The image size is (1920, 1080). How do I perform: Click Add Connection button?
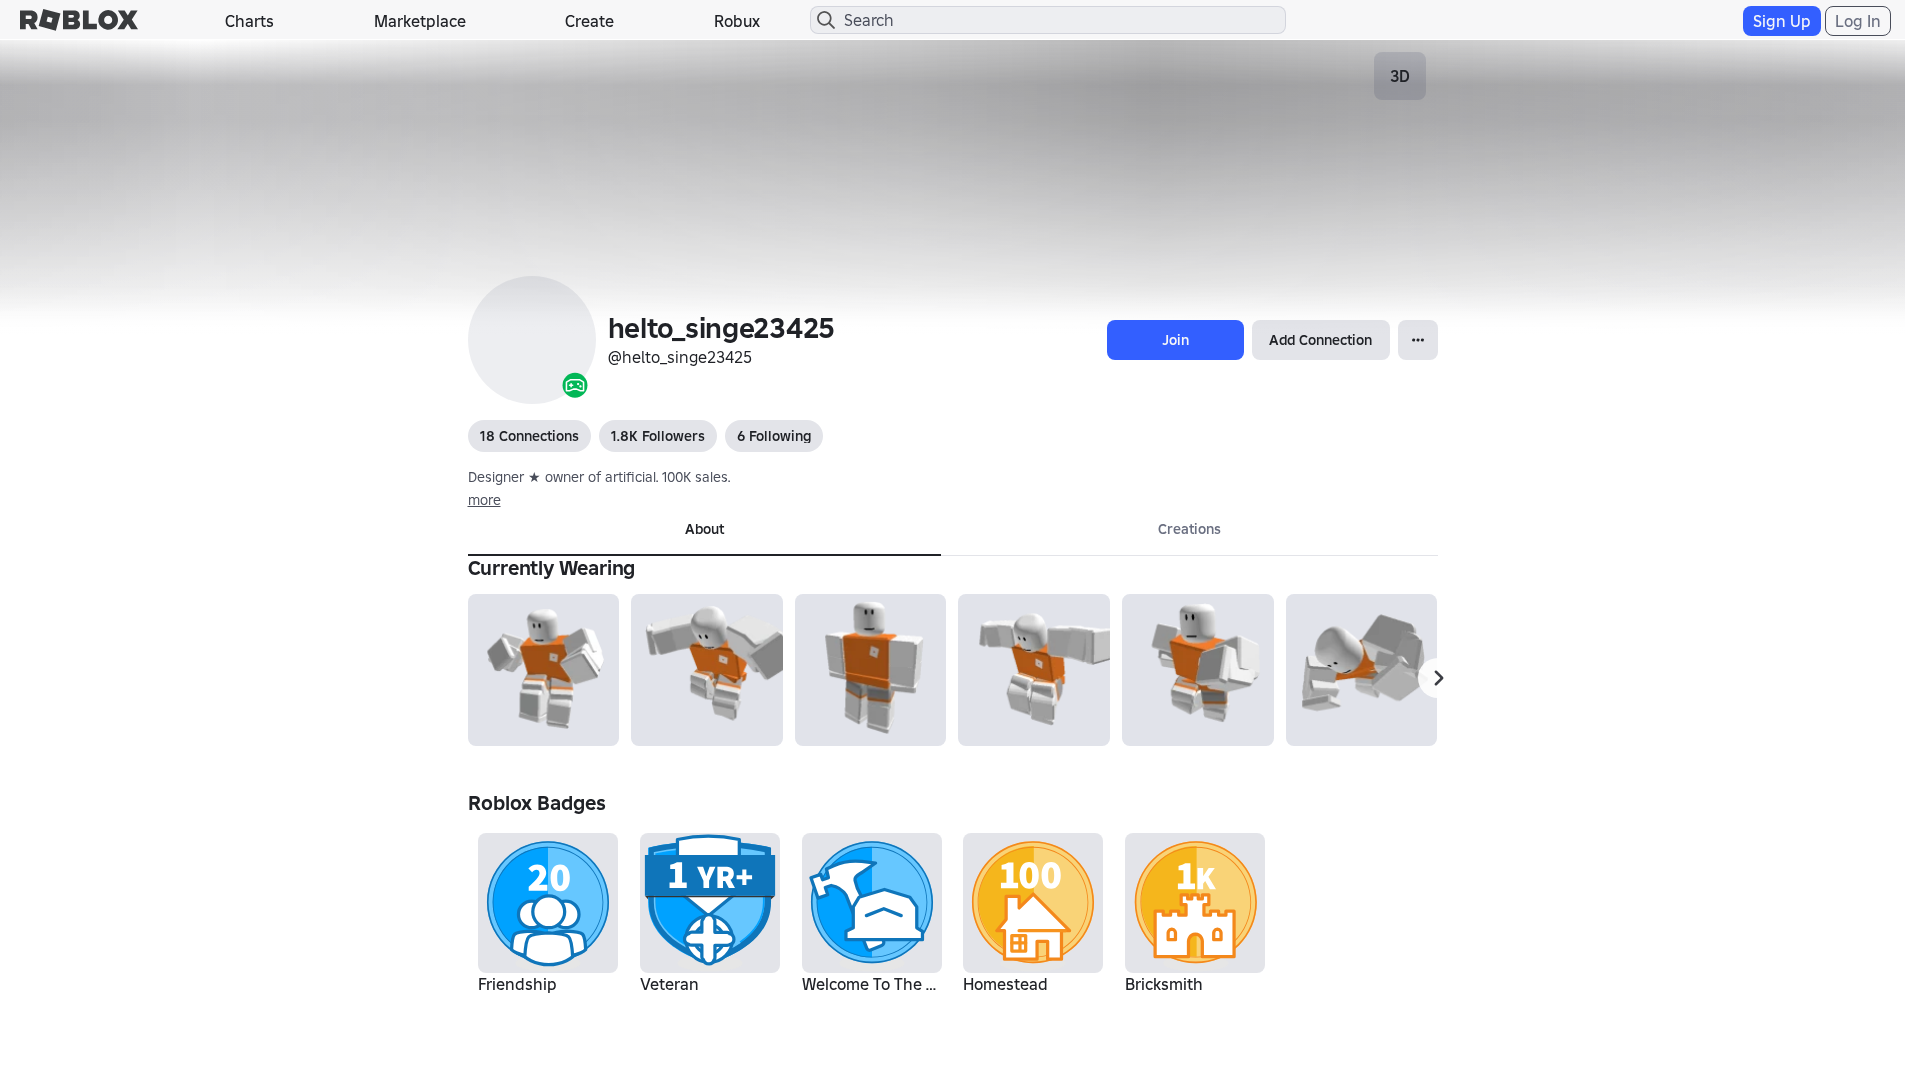tap(1320, 340)
